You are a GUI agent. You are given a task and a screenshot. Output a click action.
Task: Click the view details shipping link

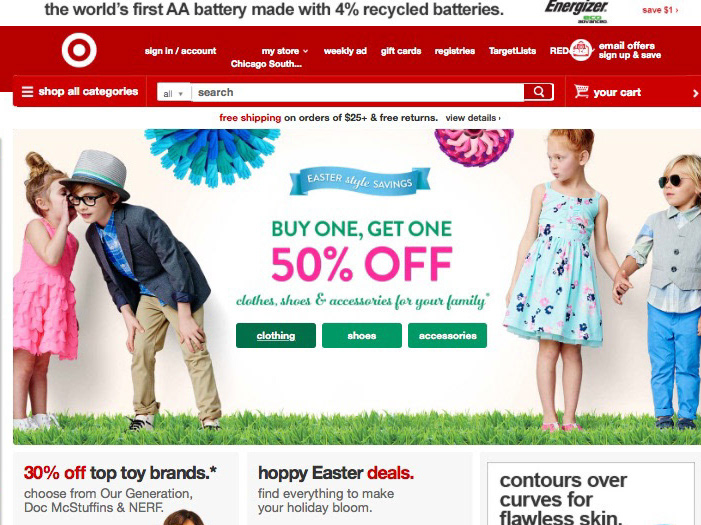point(473,118)
